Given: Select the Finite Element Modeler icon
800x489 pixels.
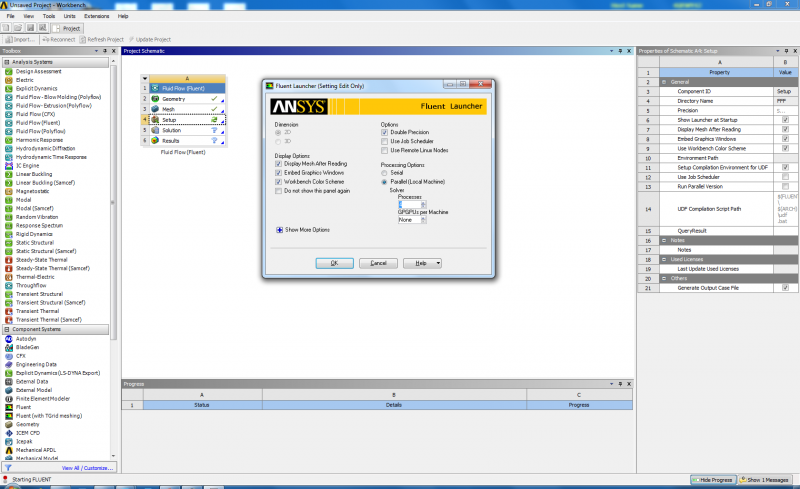Looking at the screenshot, I should click(9, 399).
